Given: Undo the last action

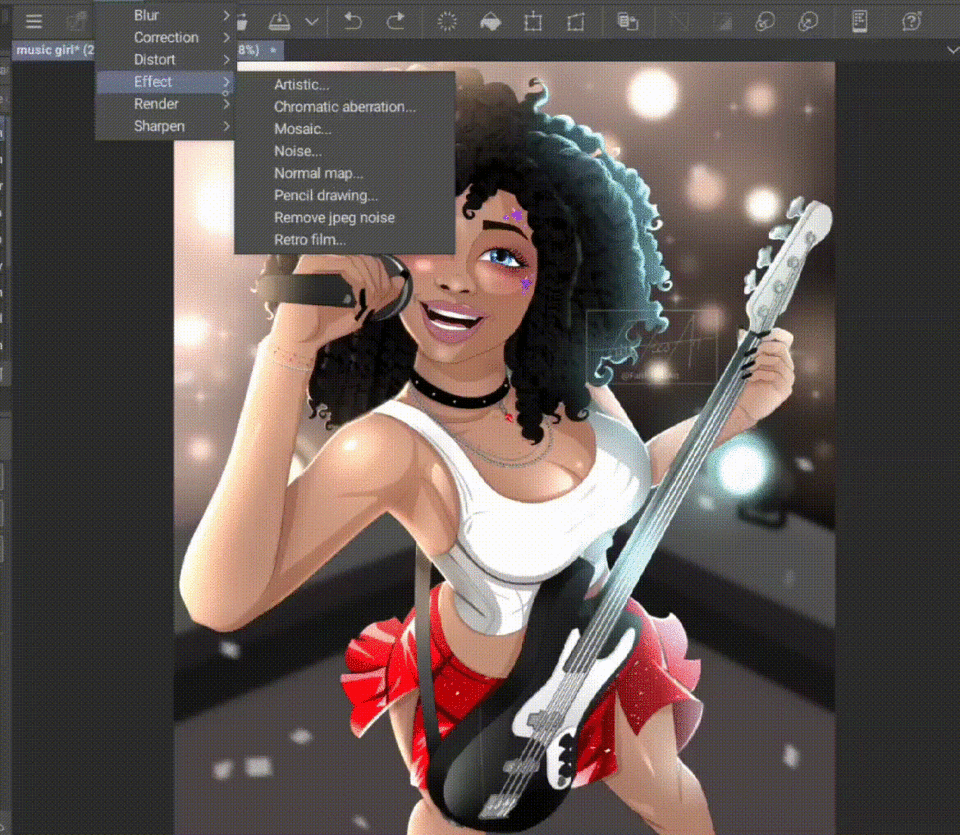Looking at the screenshot, I should pyautogui.click(x=353, y=21).
